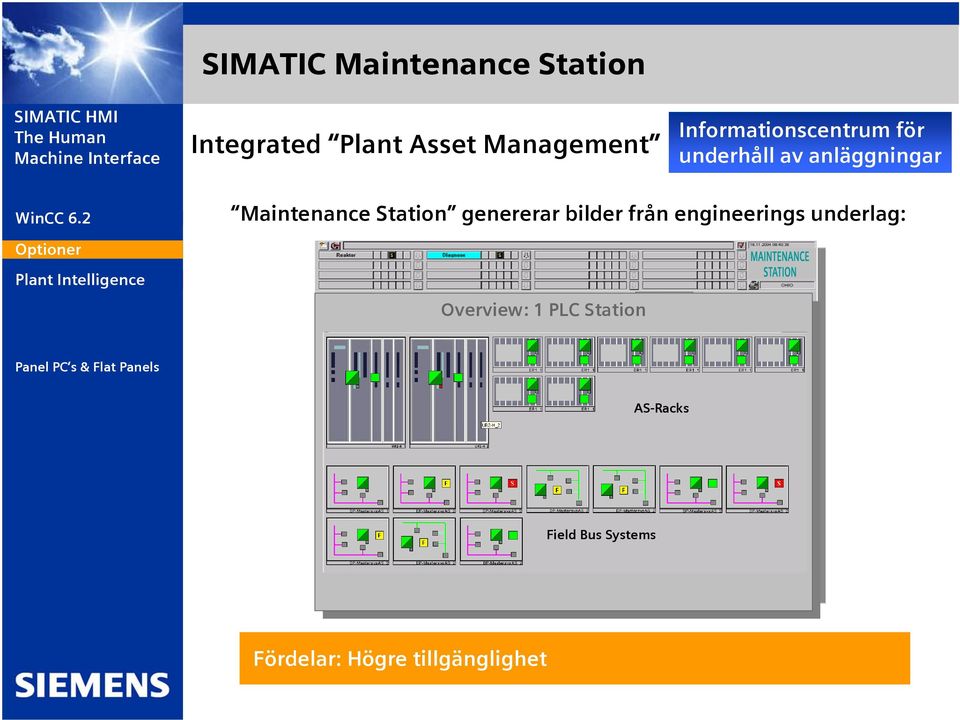The width and height of the screenshot is (960, 720).
Task: Click the green diagnostic icon on the right large rack
Action: coord(435,378)
